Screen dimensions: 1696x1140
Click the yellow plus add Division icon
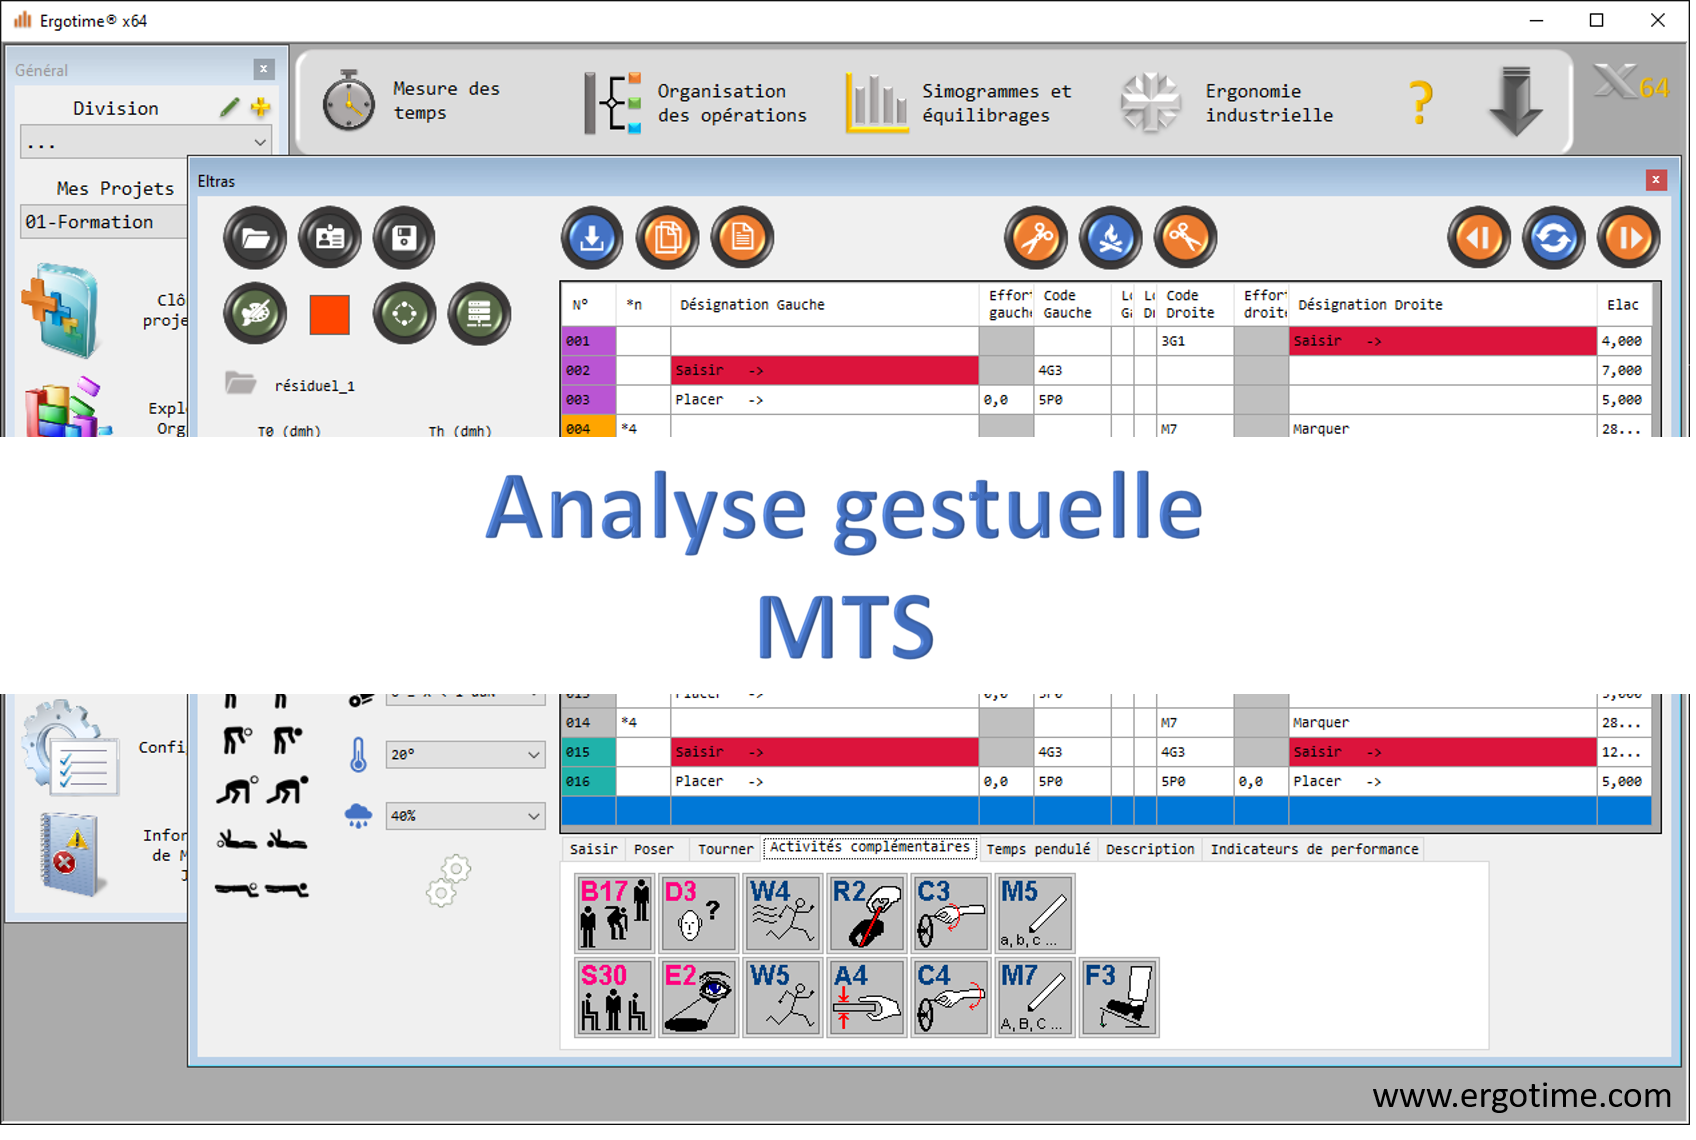261,107
